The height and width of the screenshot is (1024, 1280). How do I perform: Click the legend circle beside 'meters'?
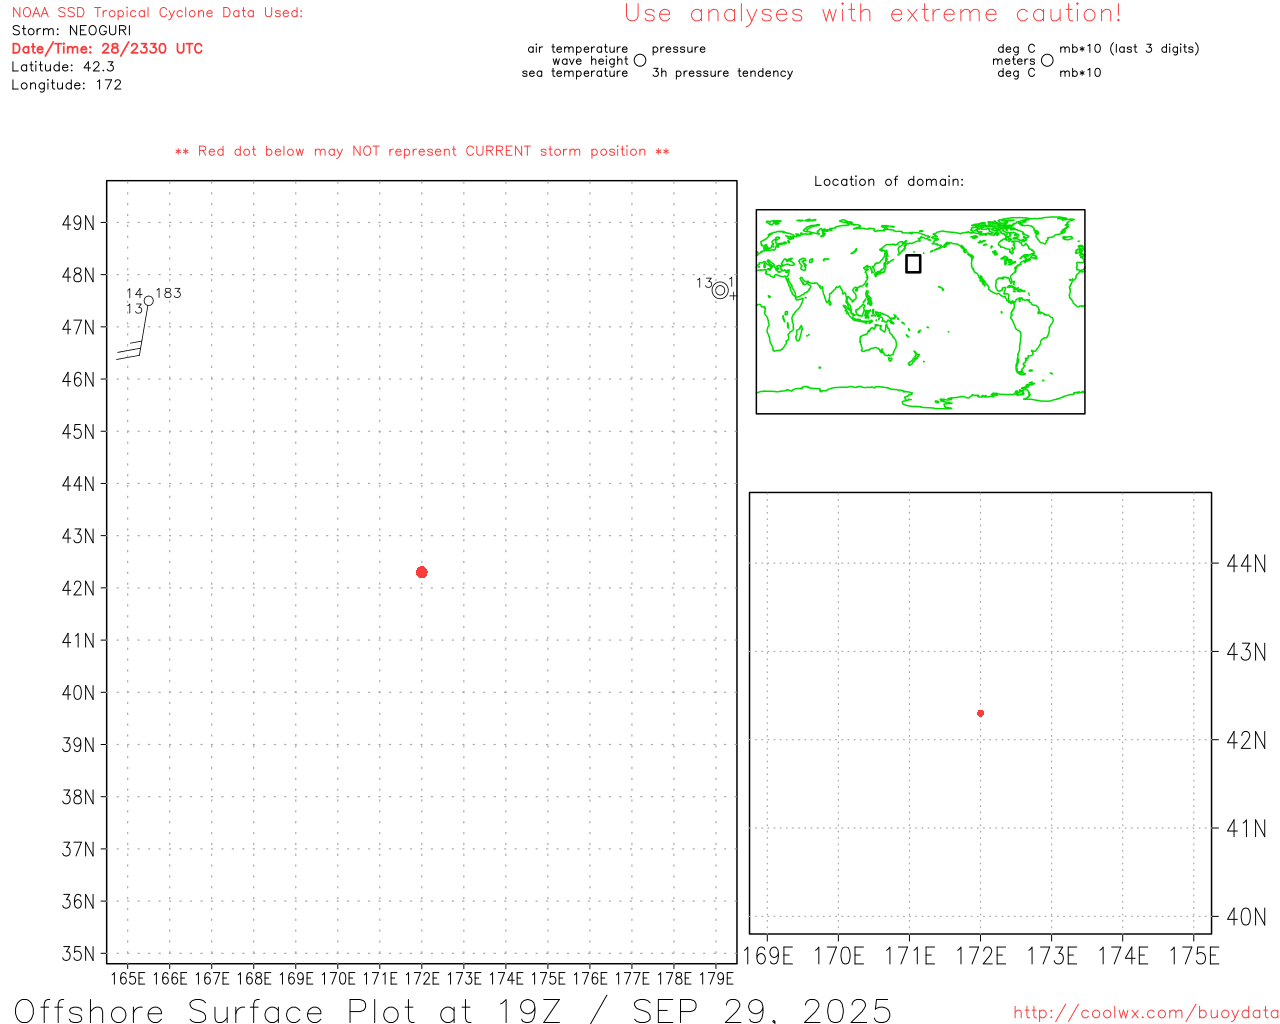point(1047,60)
